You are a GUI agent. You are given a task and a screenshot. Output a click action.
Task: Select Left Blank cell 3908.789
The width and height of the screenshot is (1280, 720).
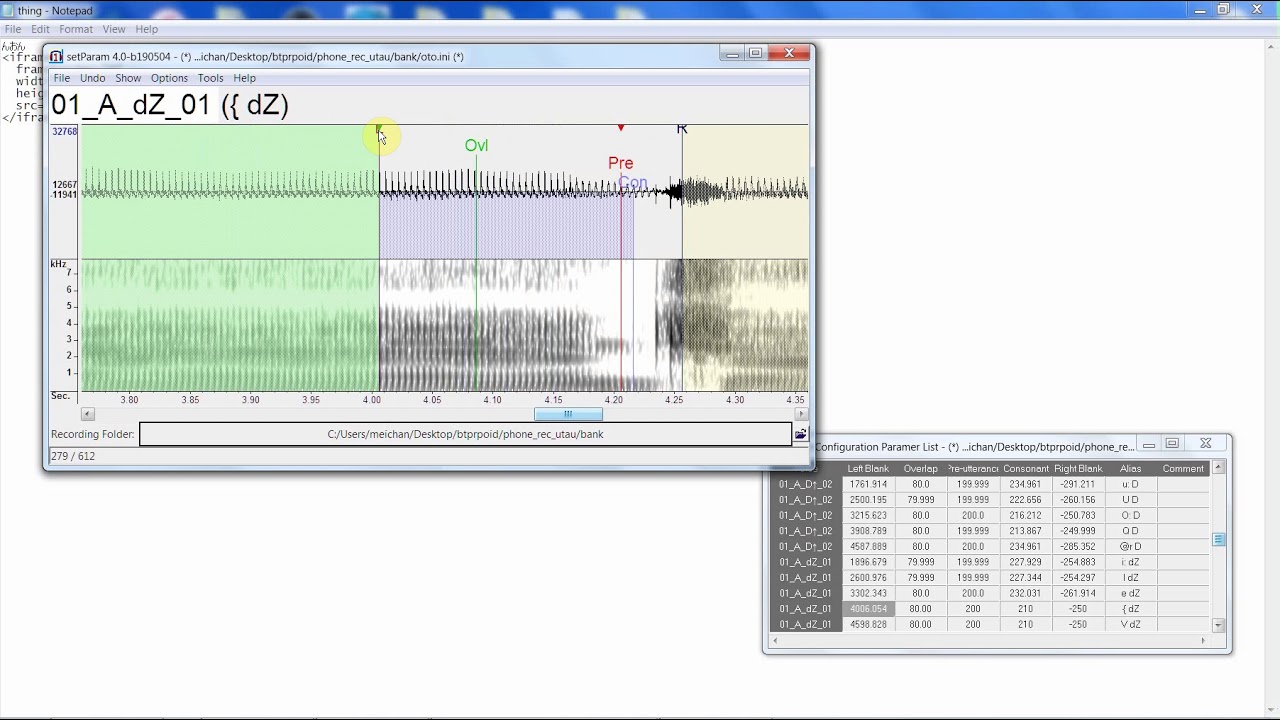point(868,531)
